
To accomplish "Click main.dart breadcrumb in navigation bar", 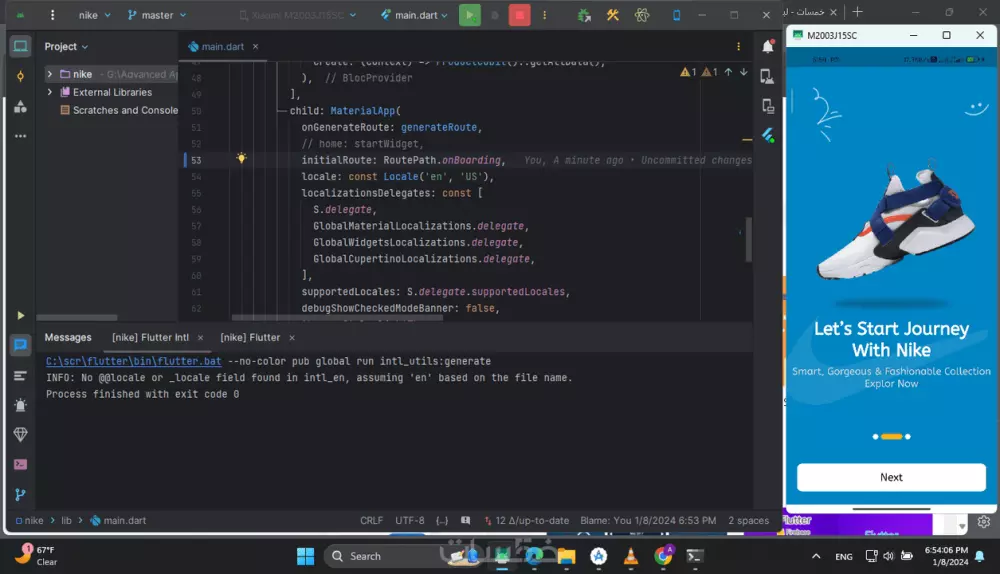I will 119,520.
